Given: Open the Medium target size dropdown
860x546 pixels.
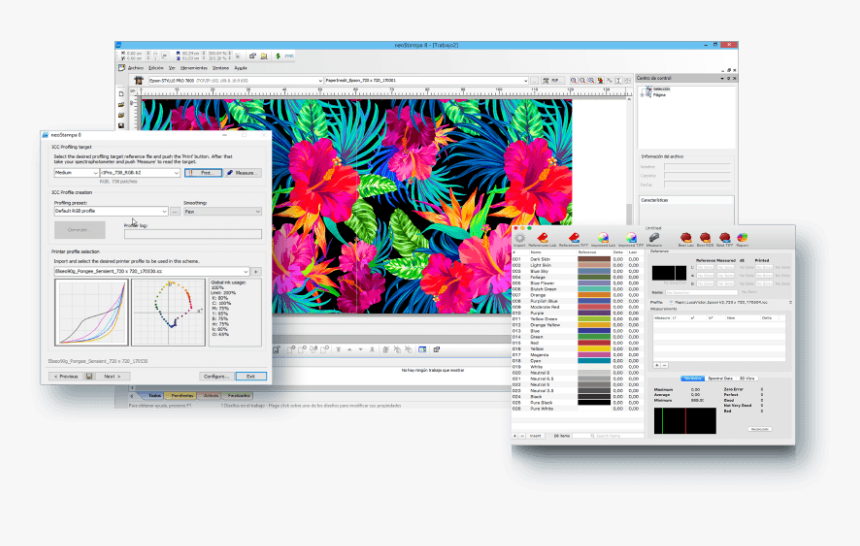Looking at the screenshot, I should (x=76, y=173).
